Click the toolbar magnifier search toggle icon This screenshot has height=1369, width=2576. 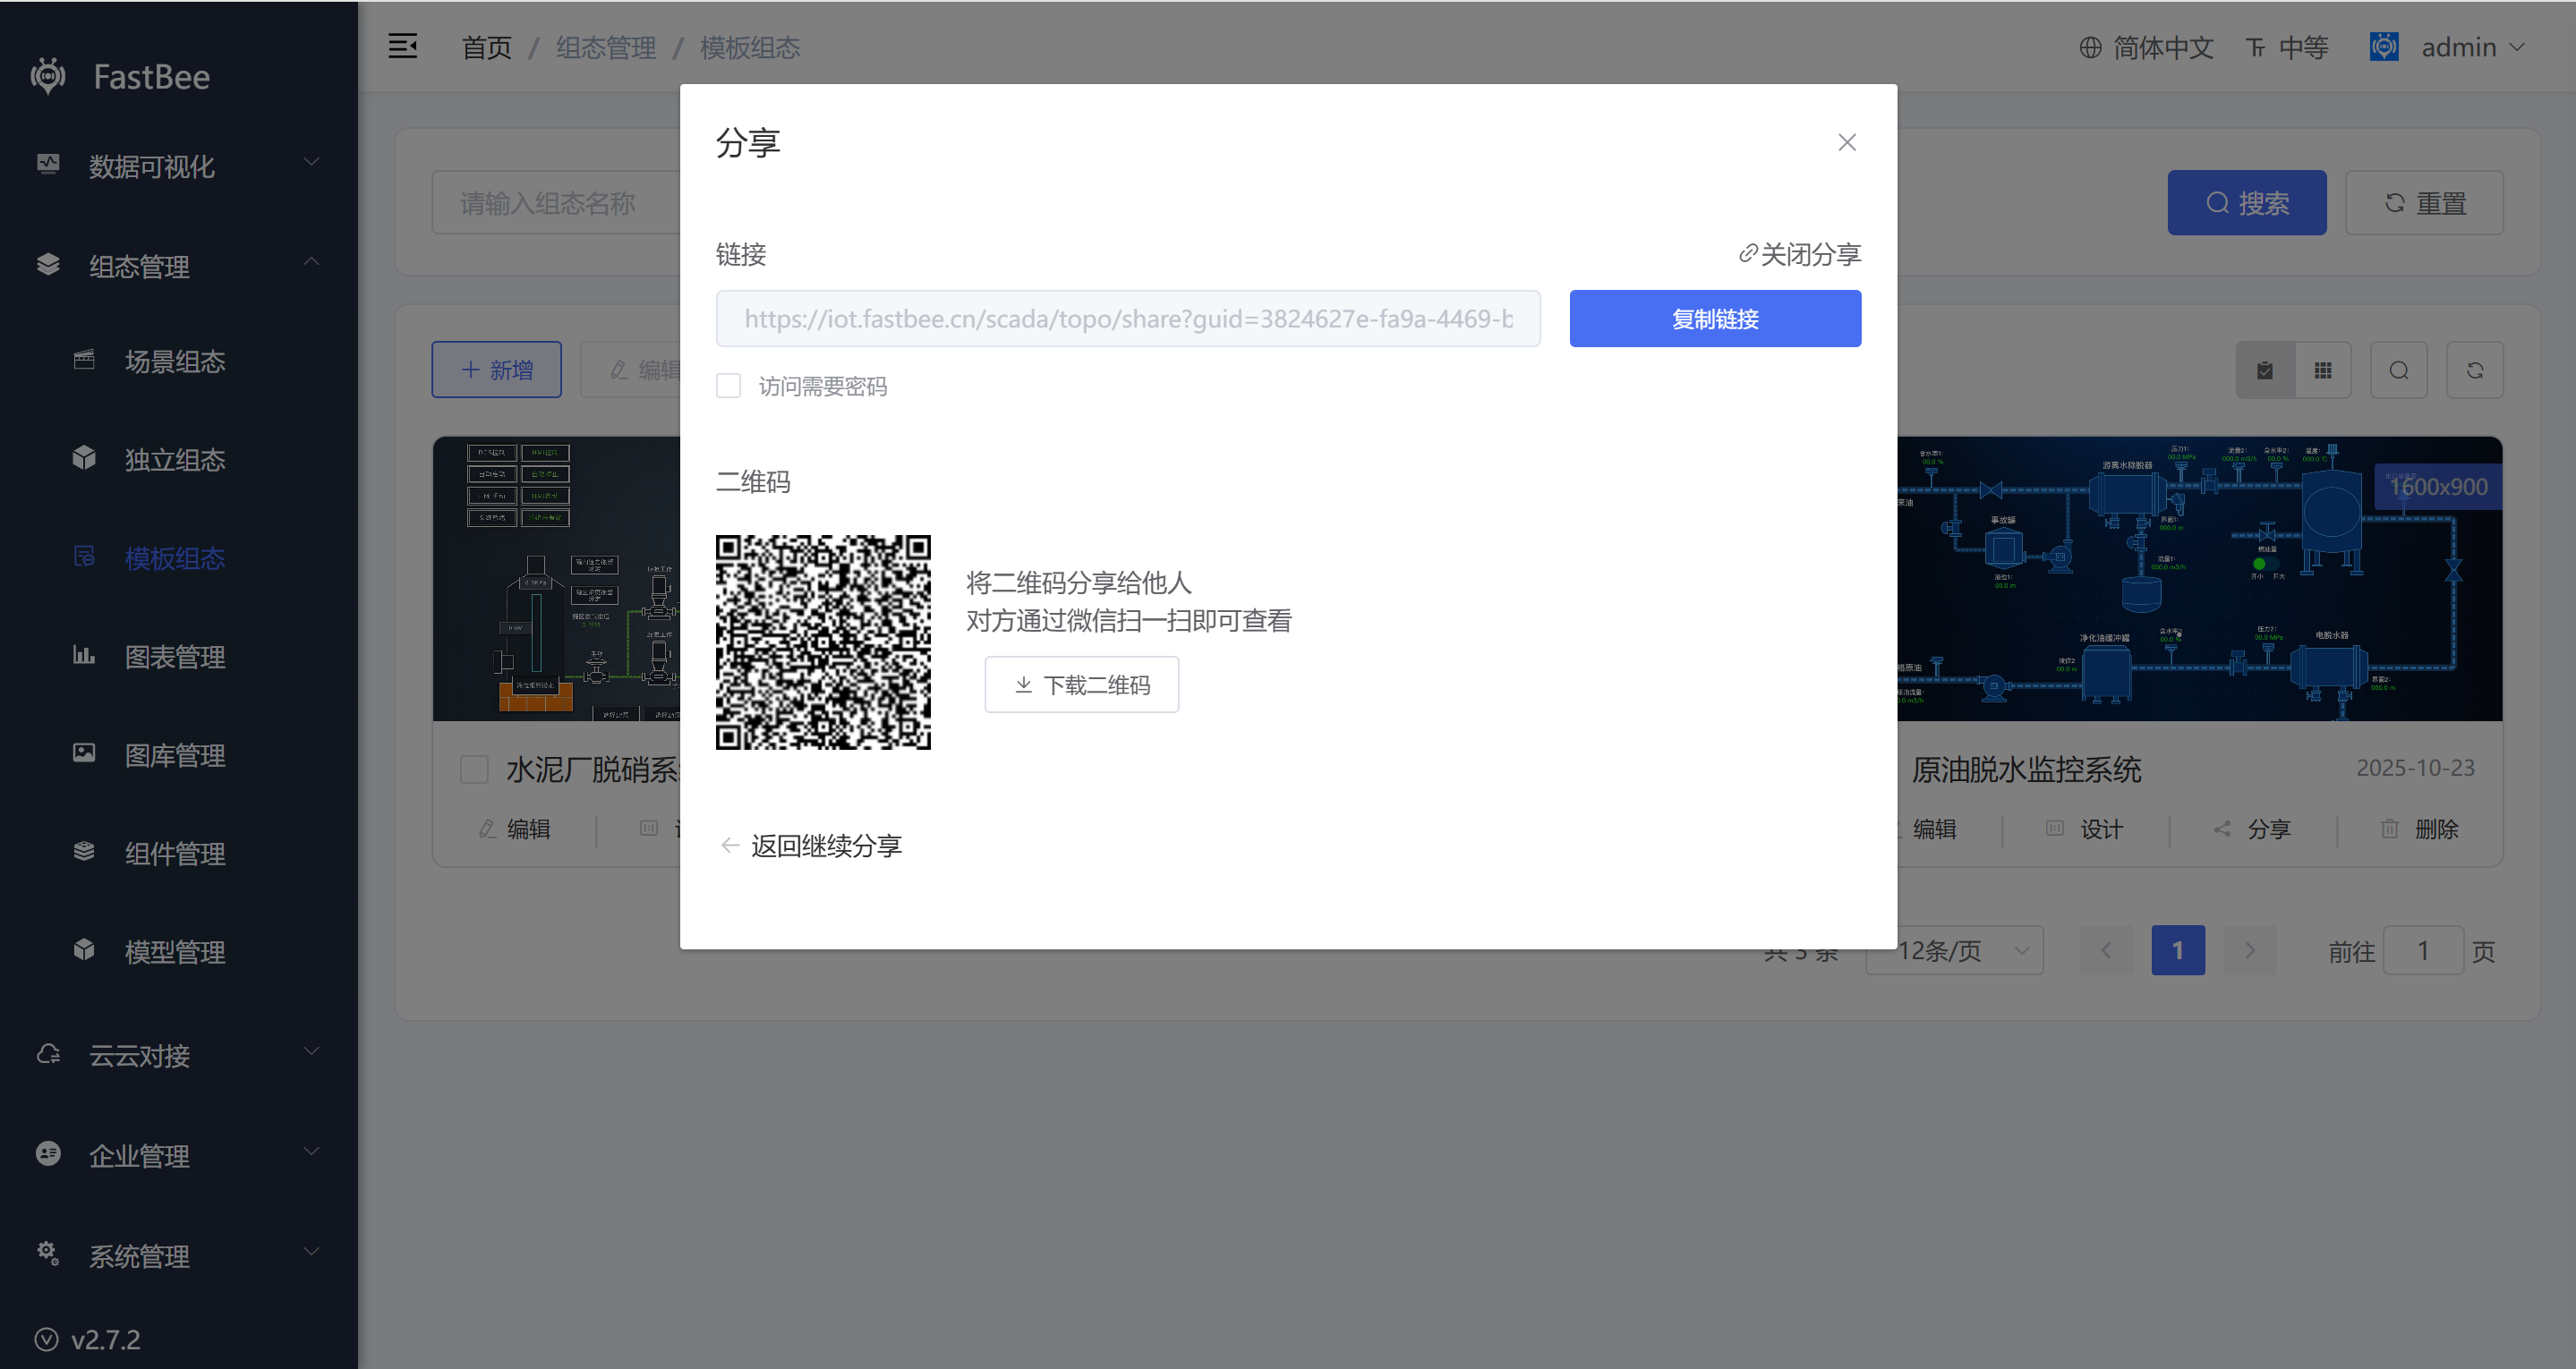tap(2398, 370)
